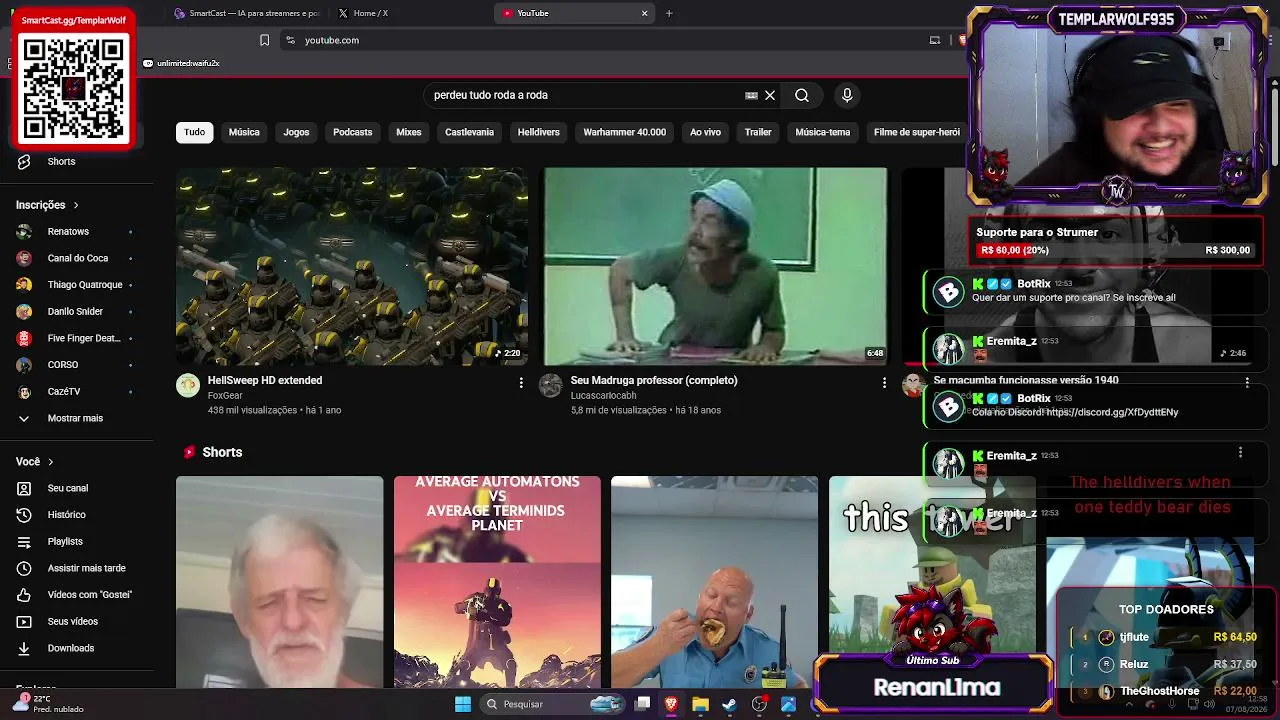Expand the Você section

[34, 462]
